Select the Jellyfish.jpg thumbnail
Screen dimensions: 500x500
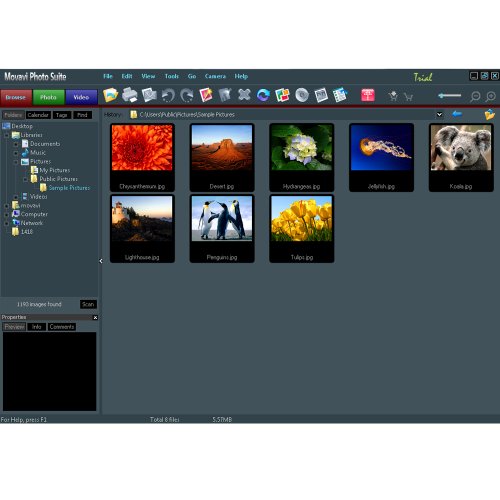click(381, 157)
